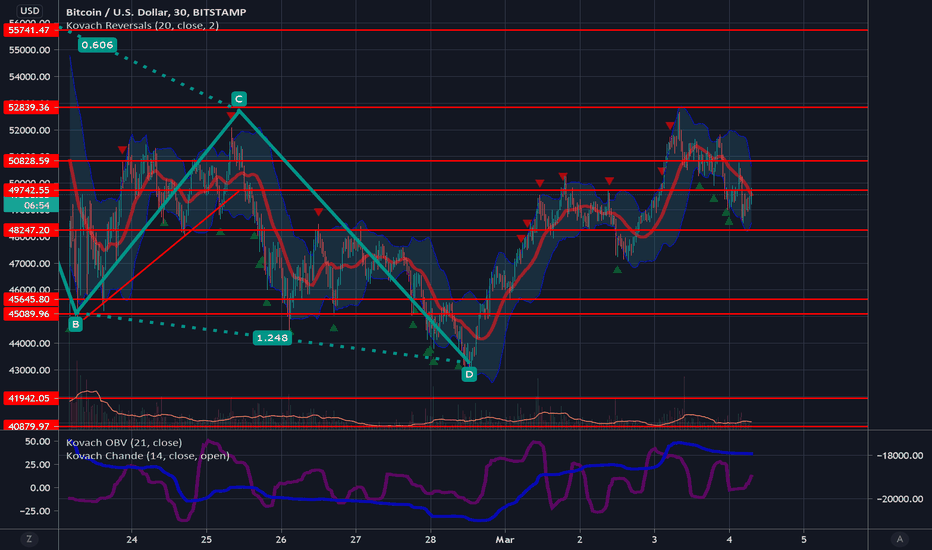Select the 45645.80 horizontal line label
Image resolution: width=932 pixels, height=550 pixels.
[x=29, y=299]
